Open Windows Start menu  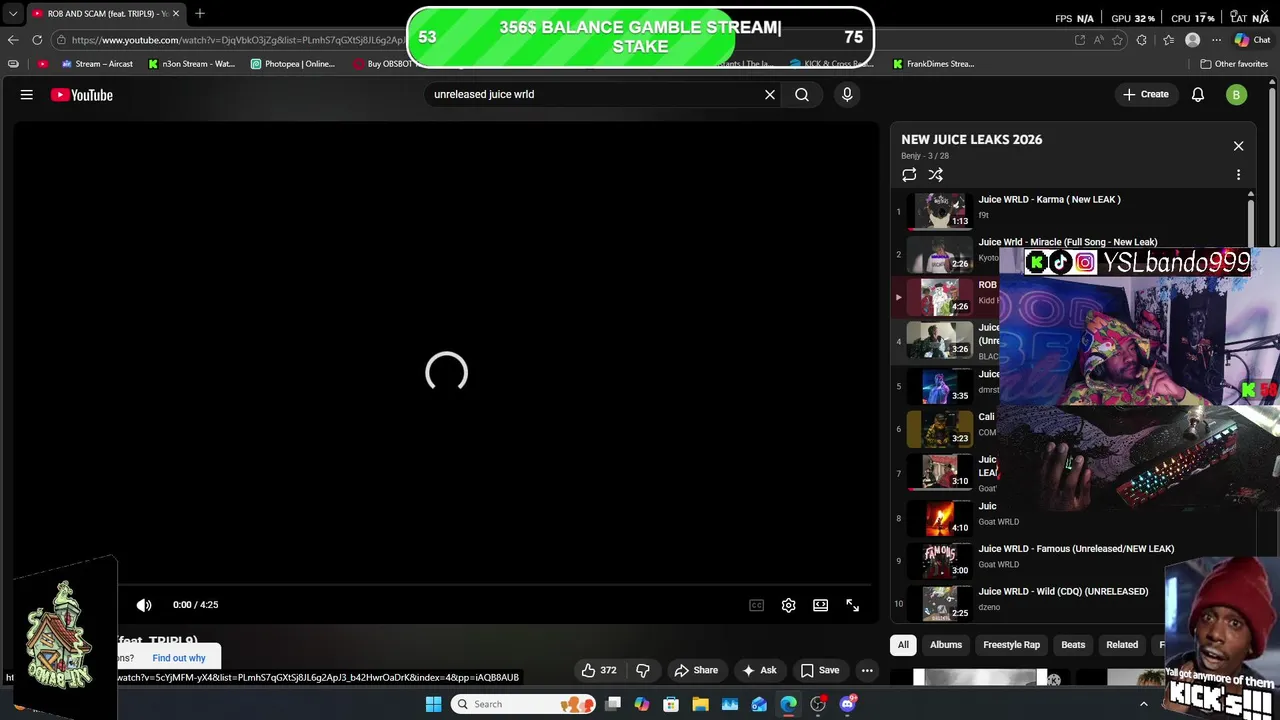[x=433, y=704]
